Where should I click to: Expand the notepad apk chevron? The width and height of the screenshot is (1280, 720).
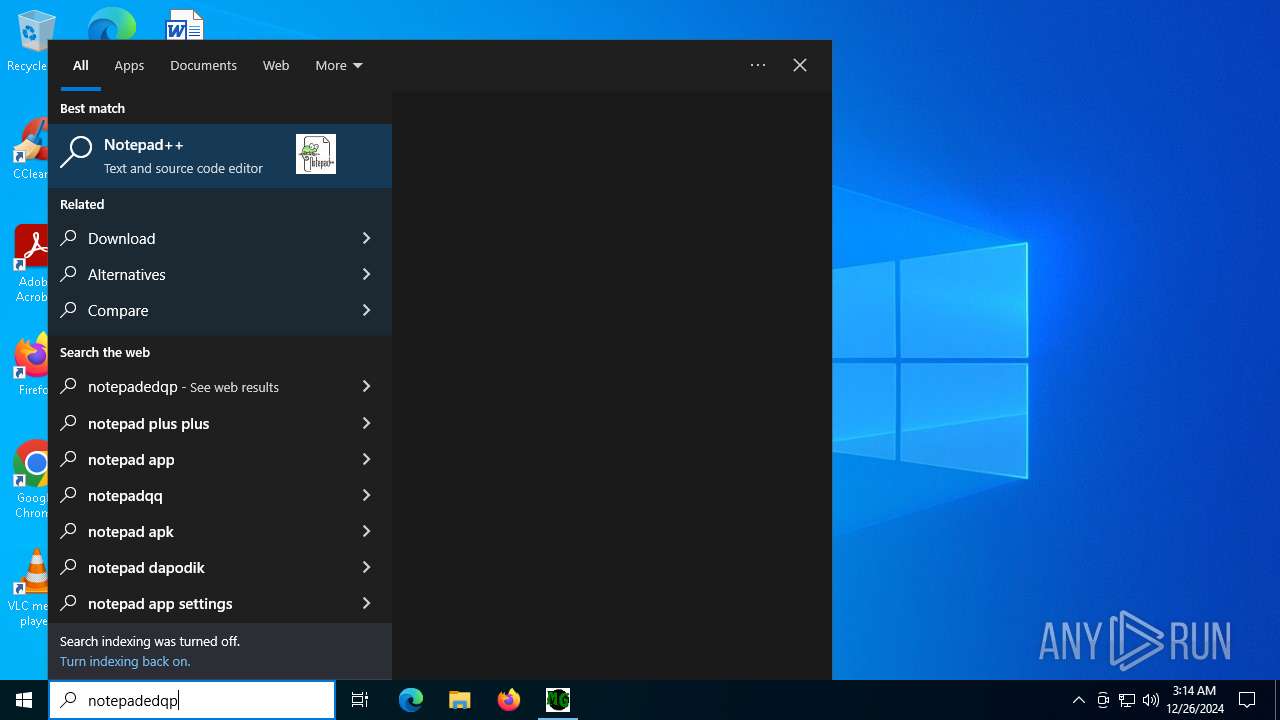(366, 531)
